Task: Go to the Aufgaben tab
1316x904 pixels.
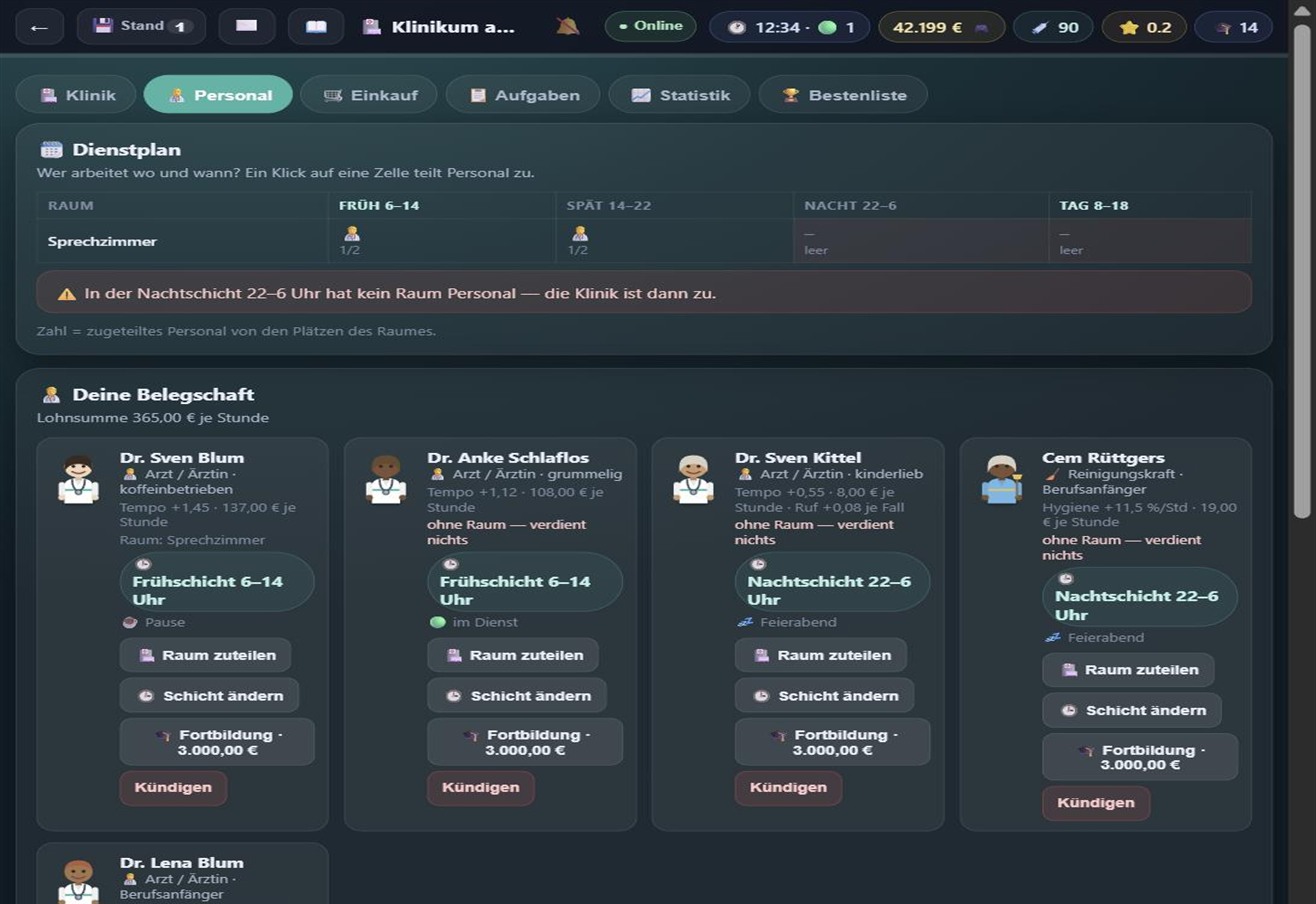Action: (x=523, y=95)
